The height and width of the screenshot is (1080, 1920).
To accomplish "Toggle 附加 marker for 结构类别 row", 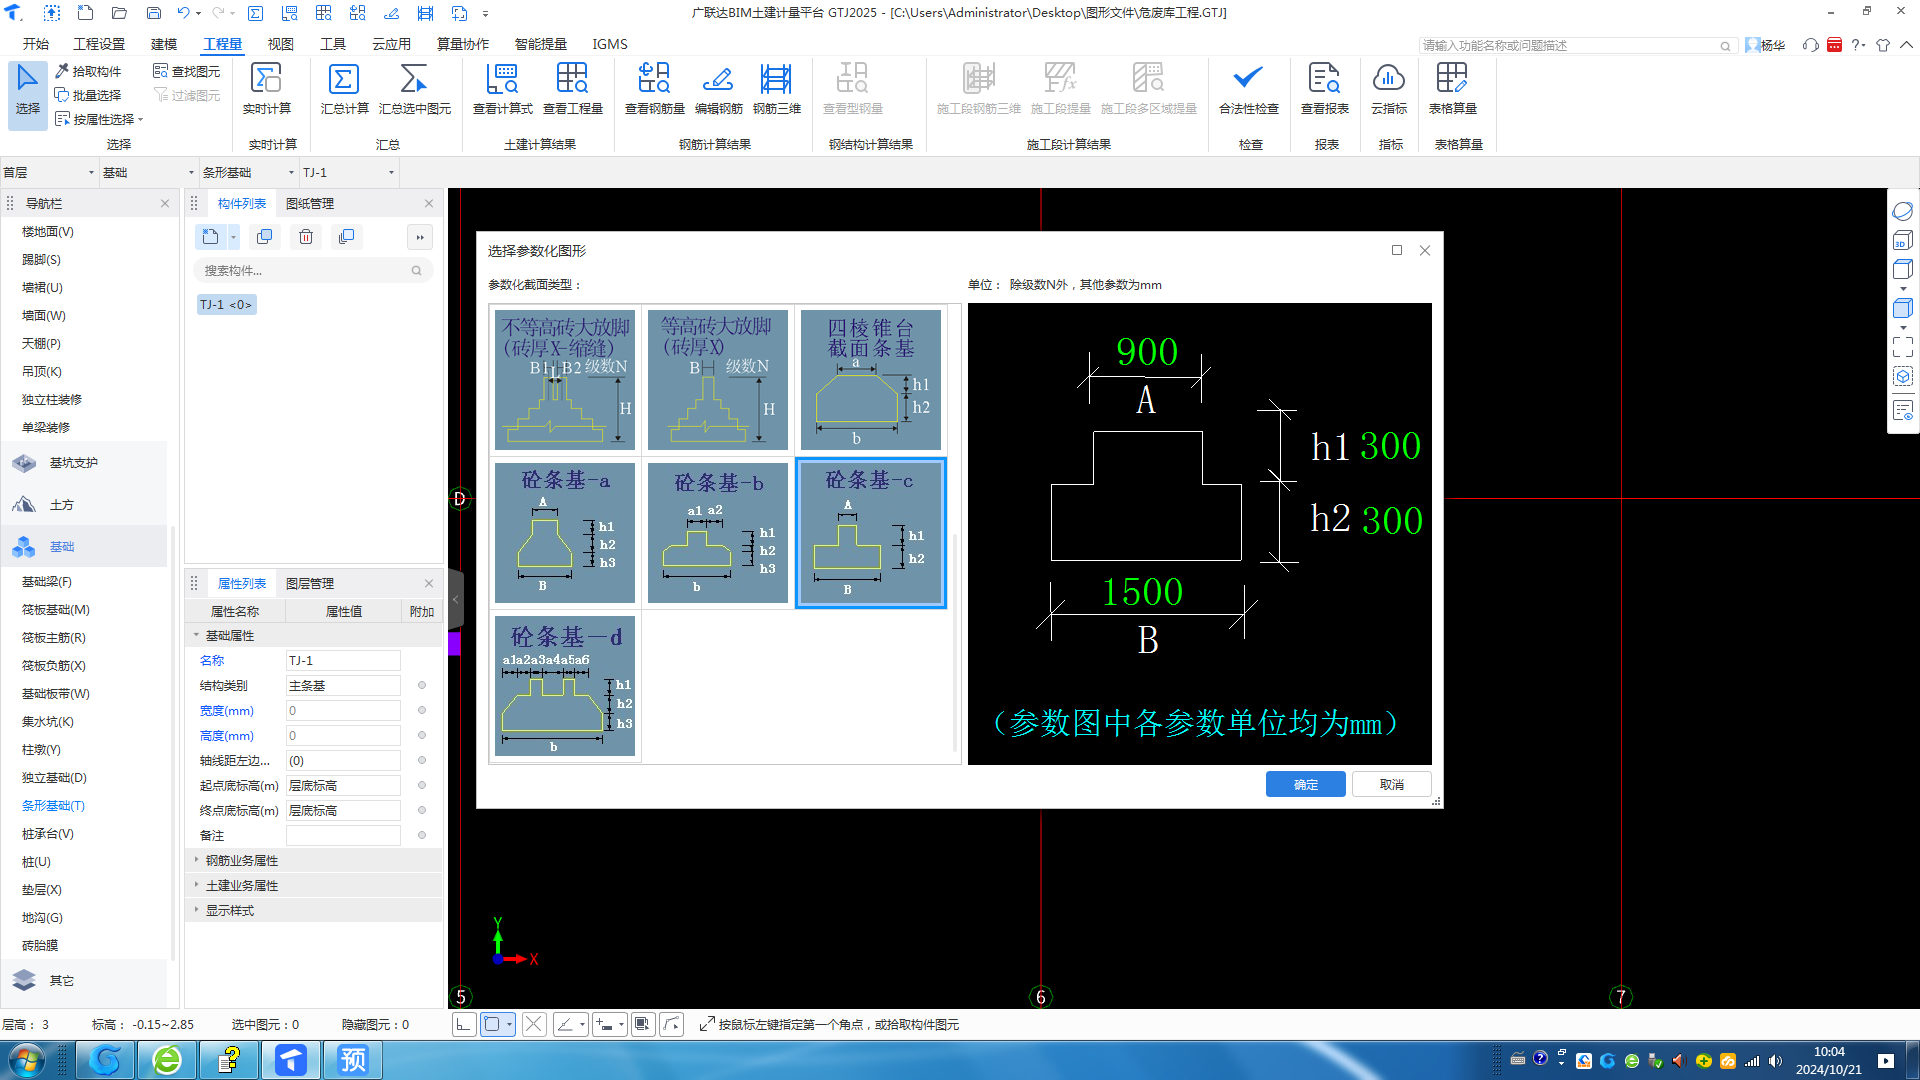I will coord(422,686).
